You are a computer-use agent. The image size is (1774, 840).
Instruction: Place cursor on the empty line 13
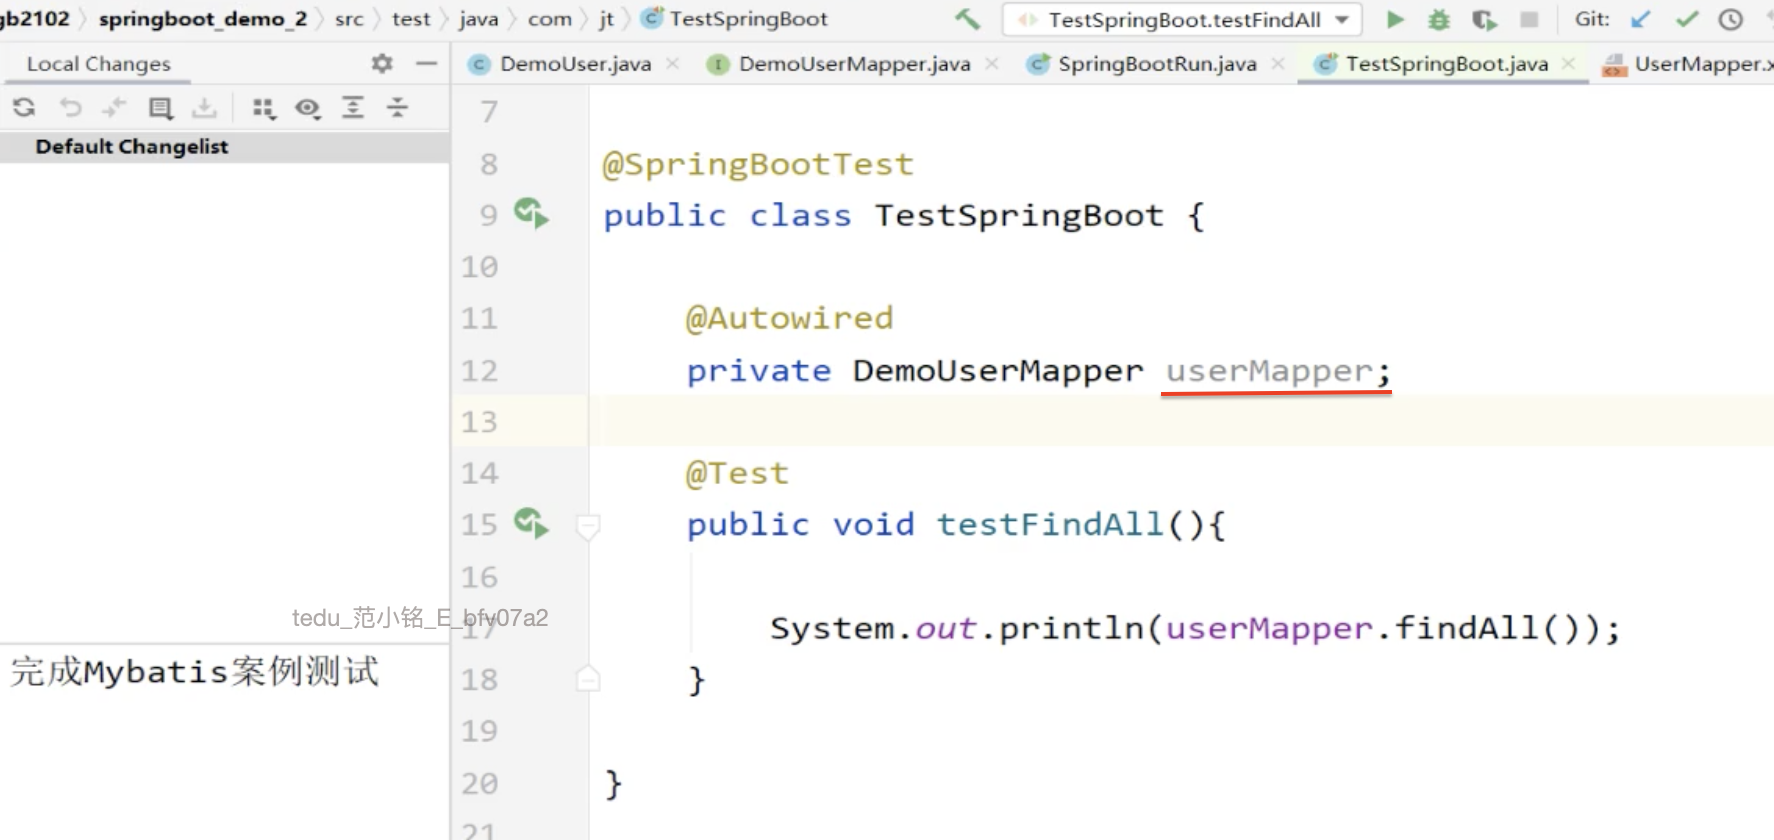(x=1181, y=421)
